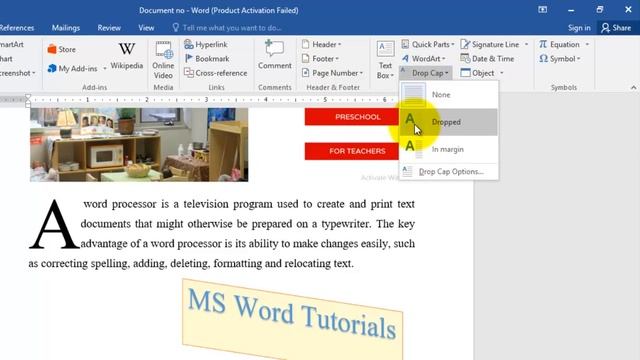Click the large drop cap letter A
The image size is (640, 360).
[53, 224]
